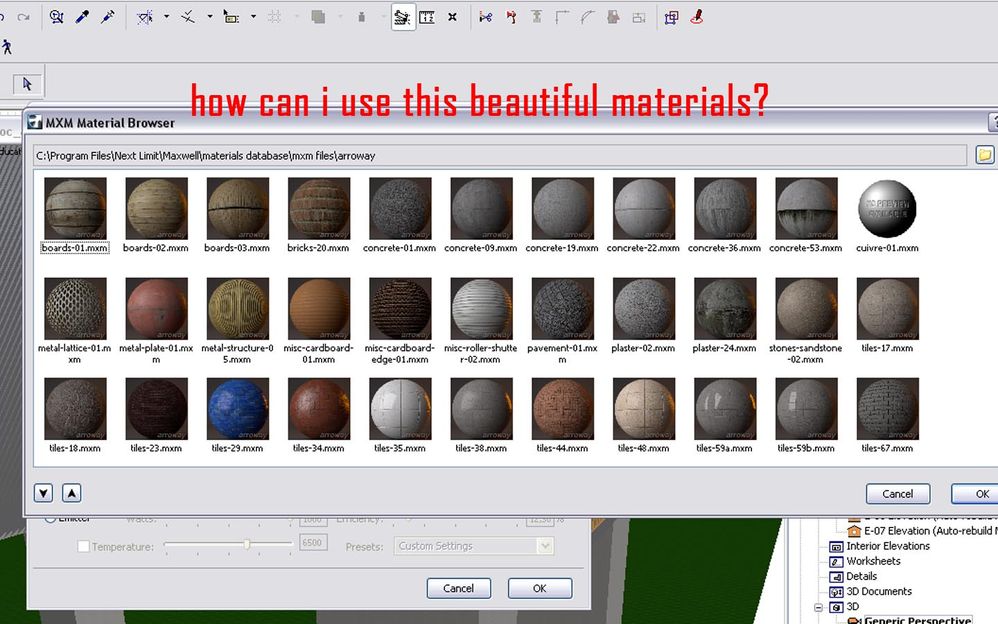Click the down arrow button in browser
The width and height of the screenshot is (998, 624).
pyautogui.click(x=43, y=492)
